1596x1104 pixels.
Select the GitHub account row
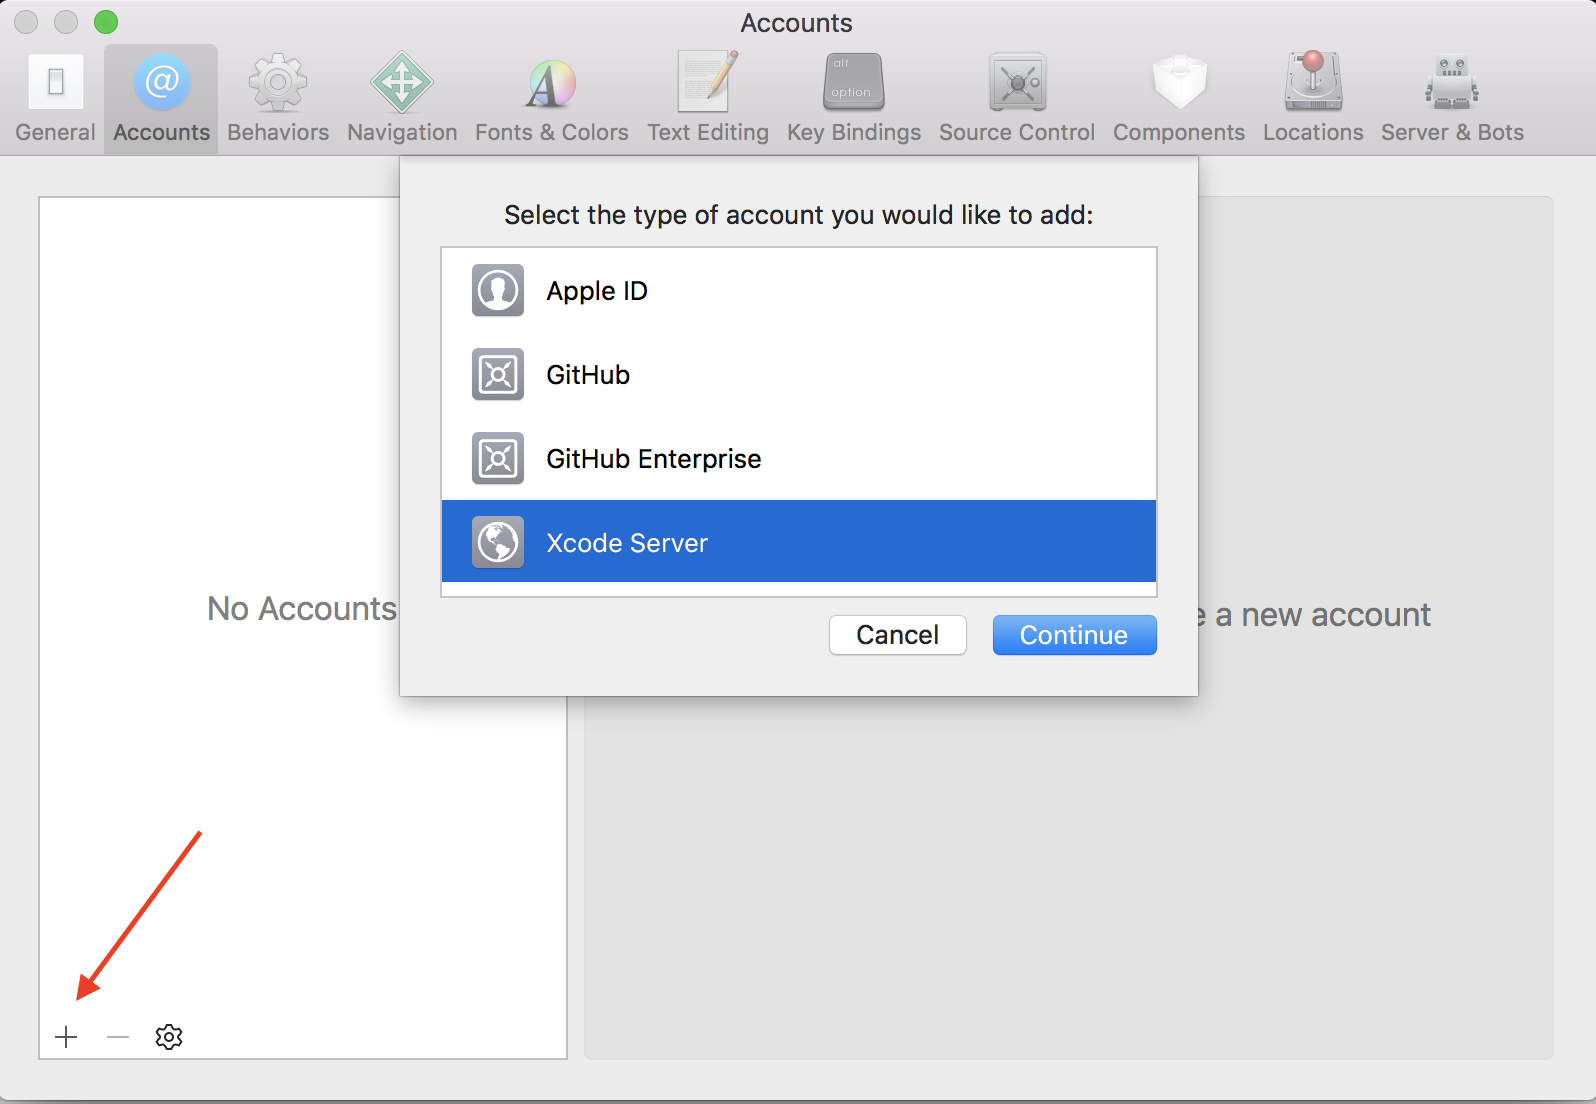(x=799, y=375)
